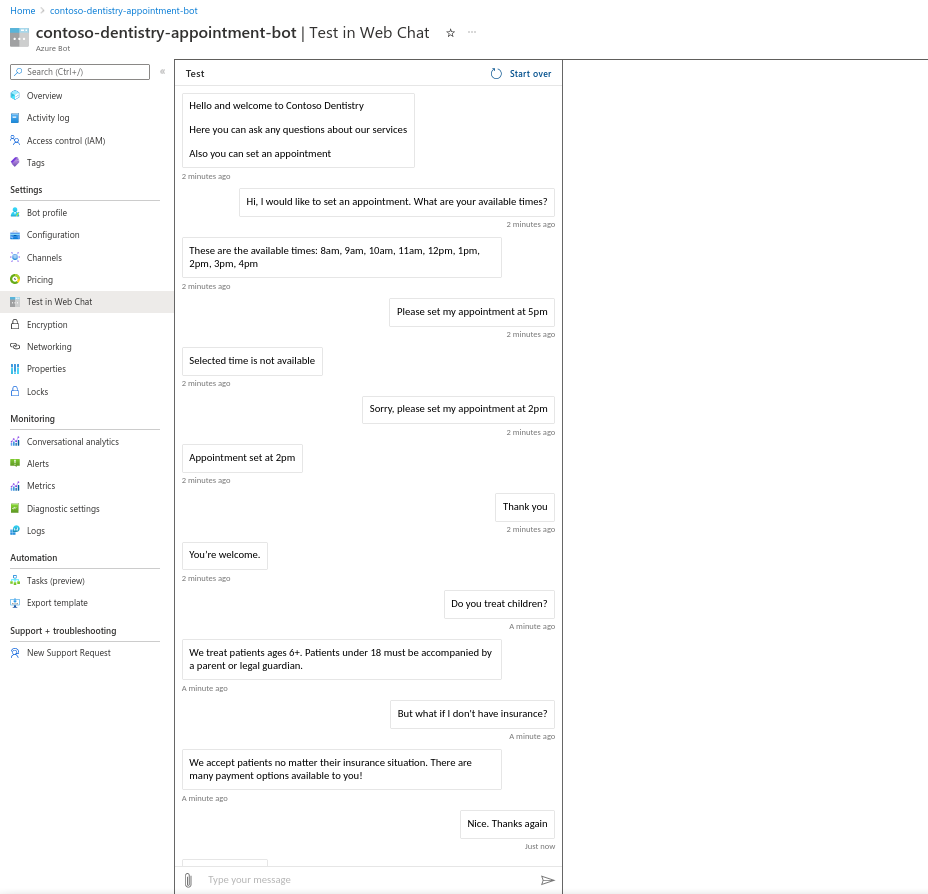Click the welcome message from Contoso Dentistry

[x=298, y=130]
